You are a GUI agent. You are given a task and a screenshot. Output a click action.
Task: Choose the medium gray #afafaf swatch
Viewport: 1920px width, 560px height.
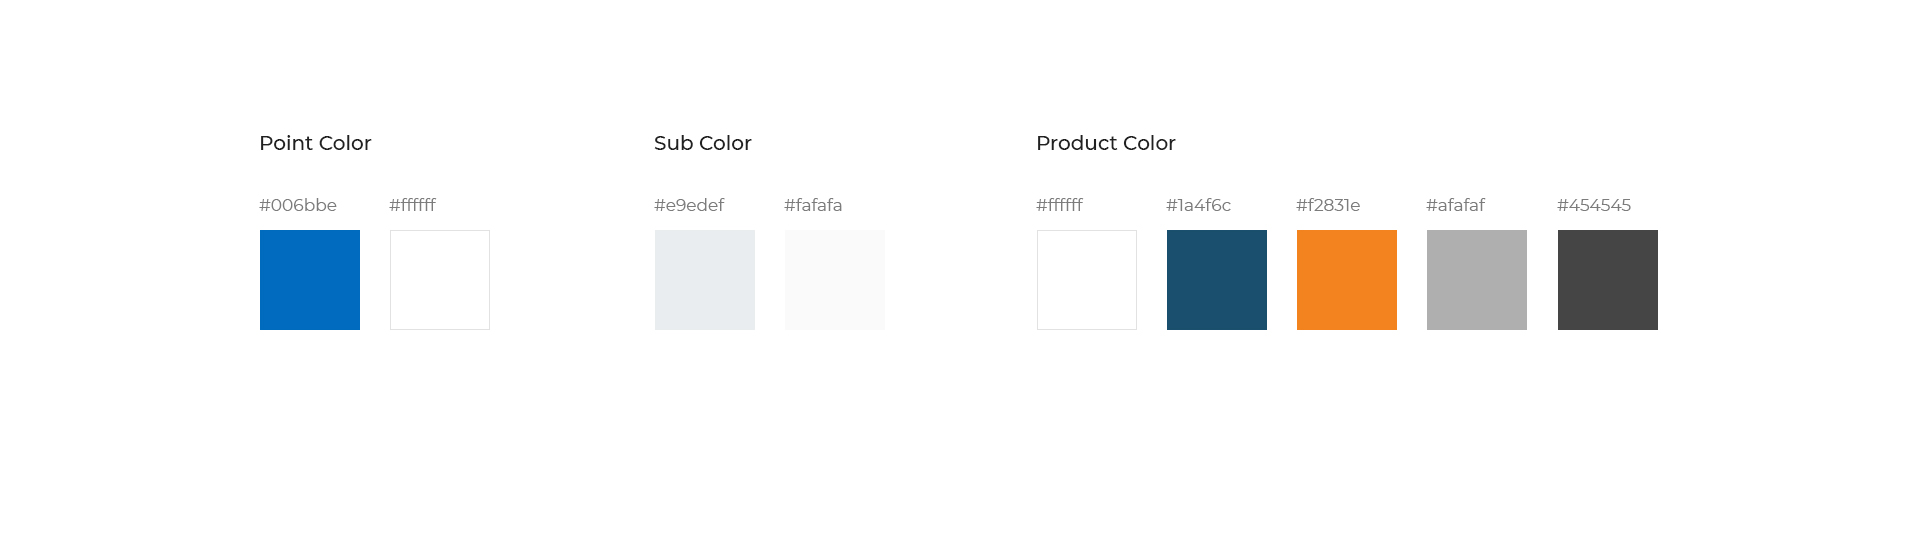(1477, 280)
